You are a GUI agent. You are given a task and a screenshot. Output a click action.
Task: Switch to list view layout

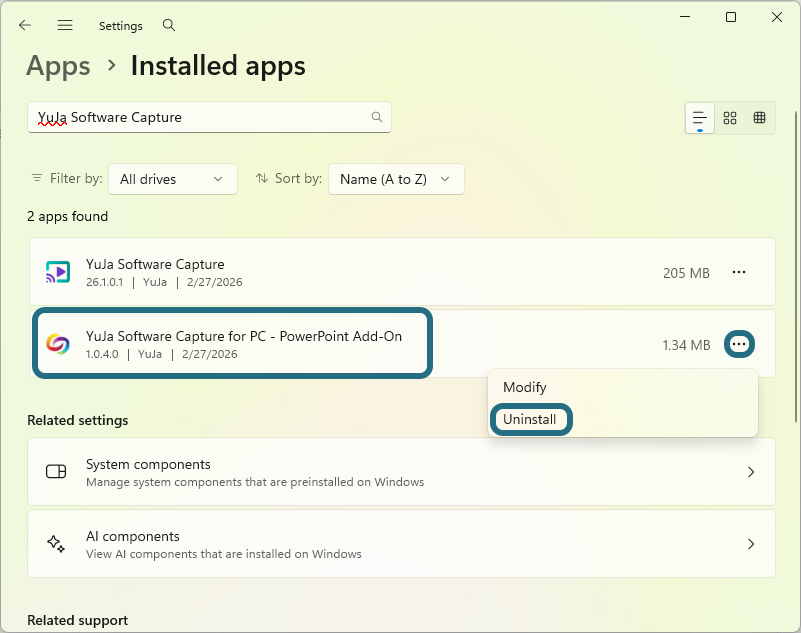[x=699, y=118]
